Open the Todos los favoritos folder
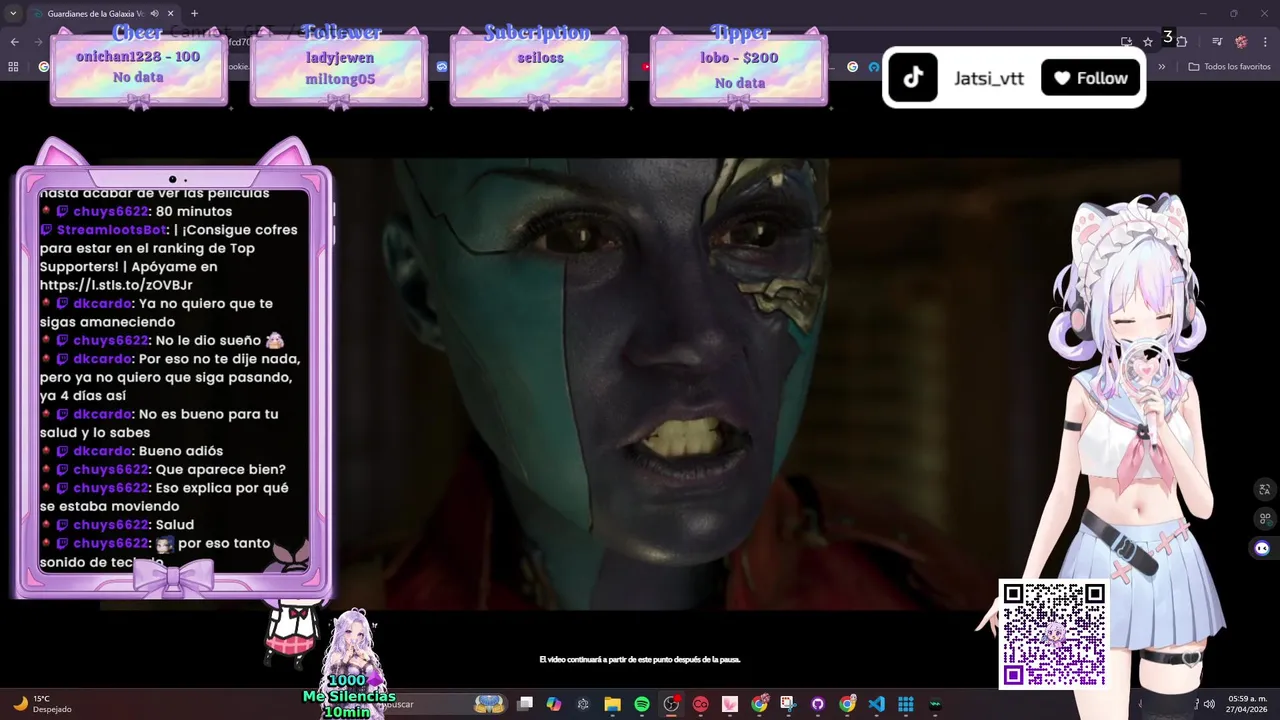1280x720 pixels. 1229,67
